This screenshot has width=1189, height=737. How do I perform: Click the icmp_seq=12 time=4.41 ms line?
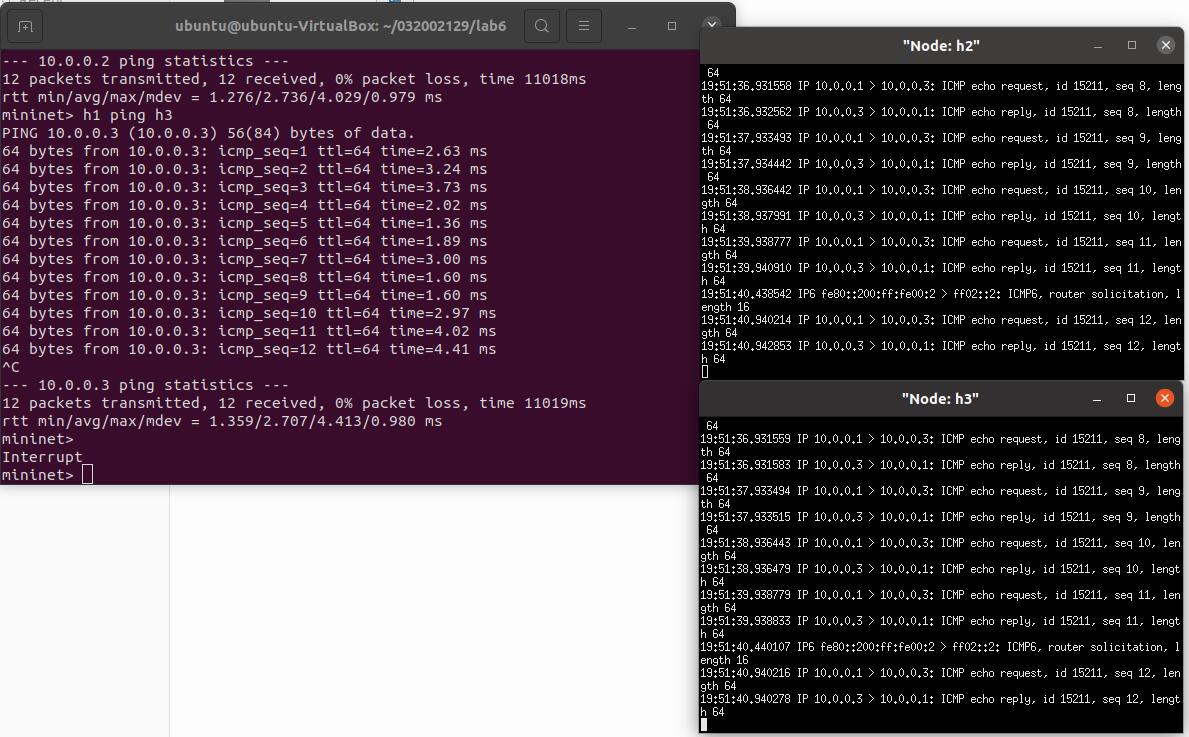point(249,349)
